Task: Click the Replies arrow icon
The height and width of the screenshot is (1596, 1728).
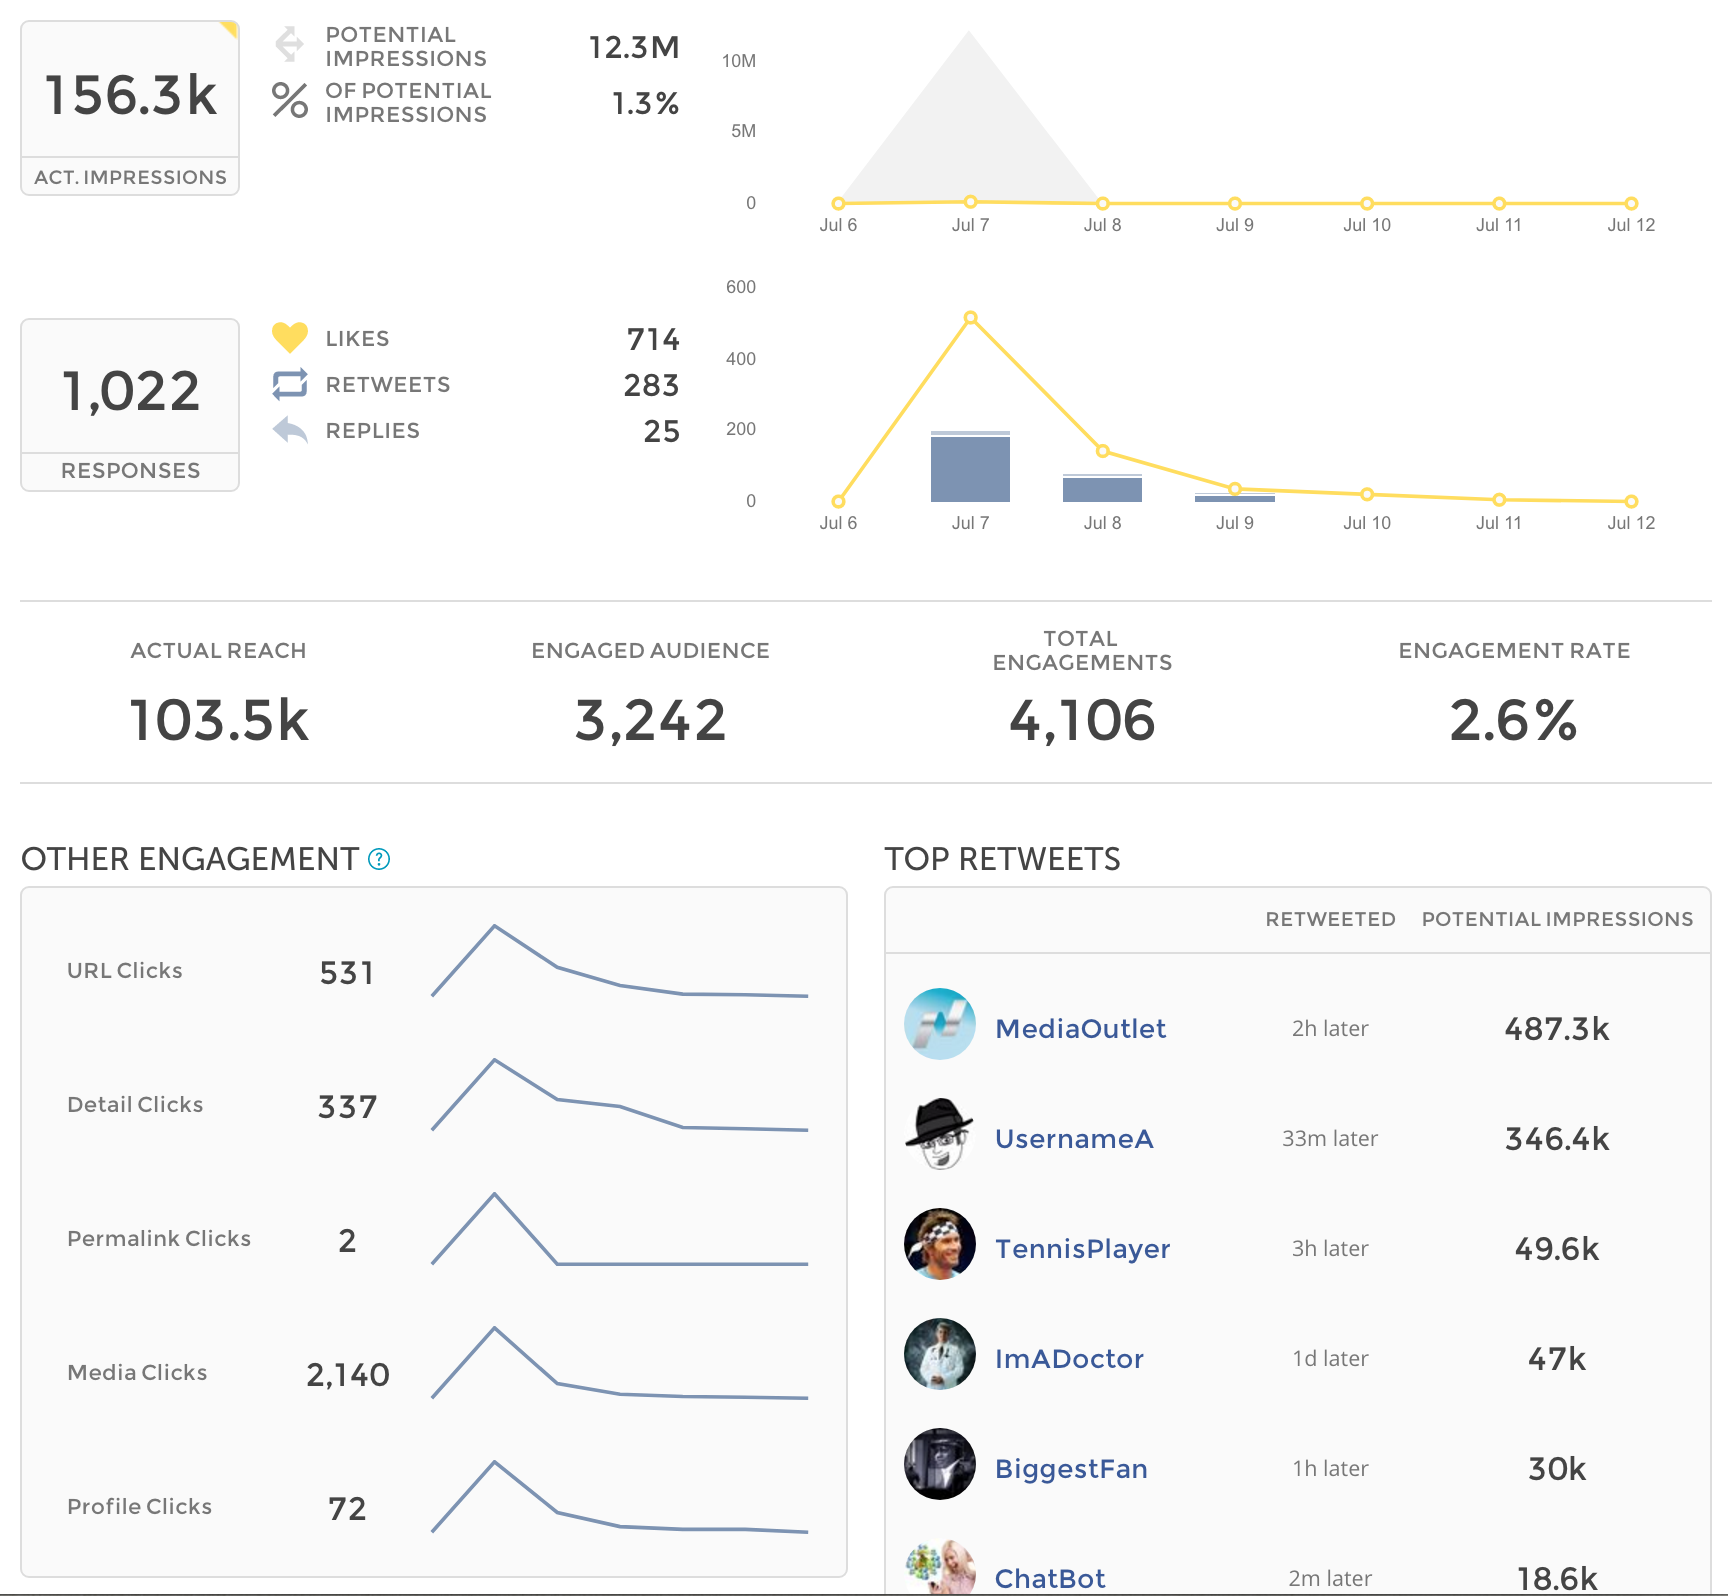Action: coord(290,430)
